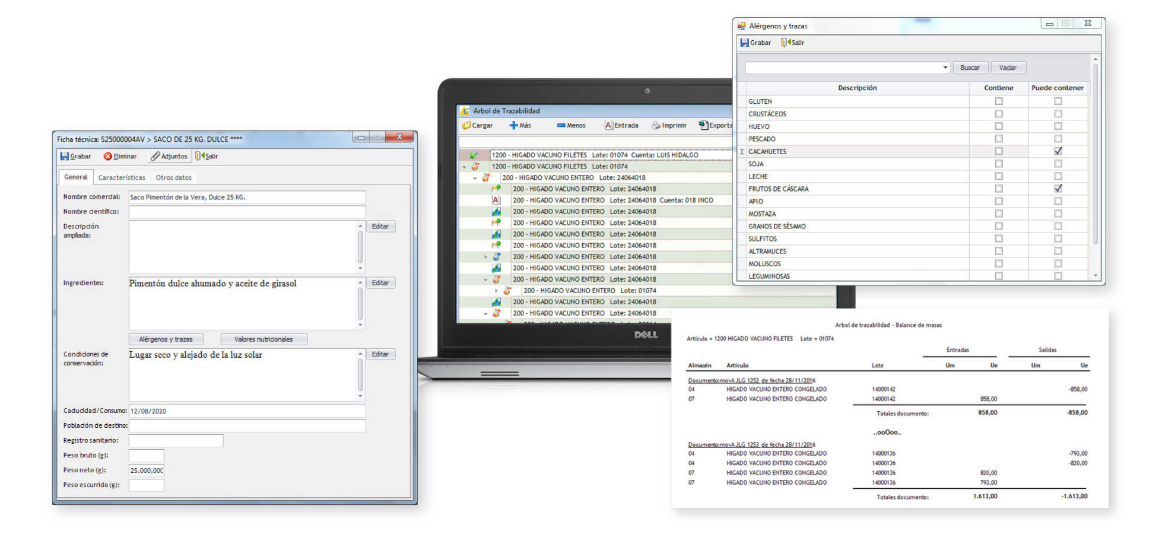This screenshot has height=535, width=1160.
Task: Click the Peso bruto field
Action: click(x=146, y=455)
